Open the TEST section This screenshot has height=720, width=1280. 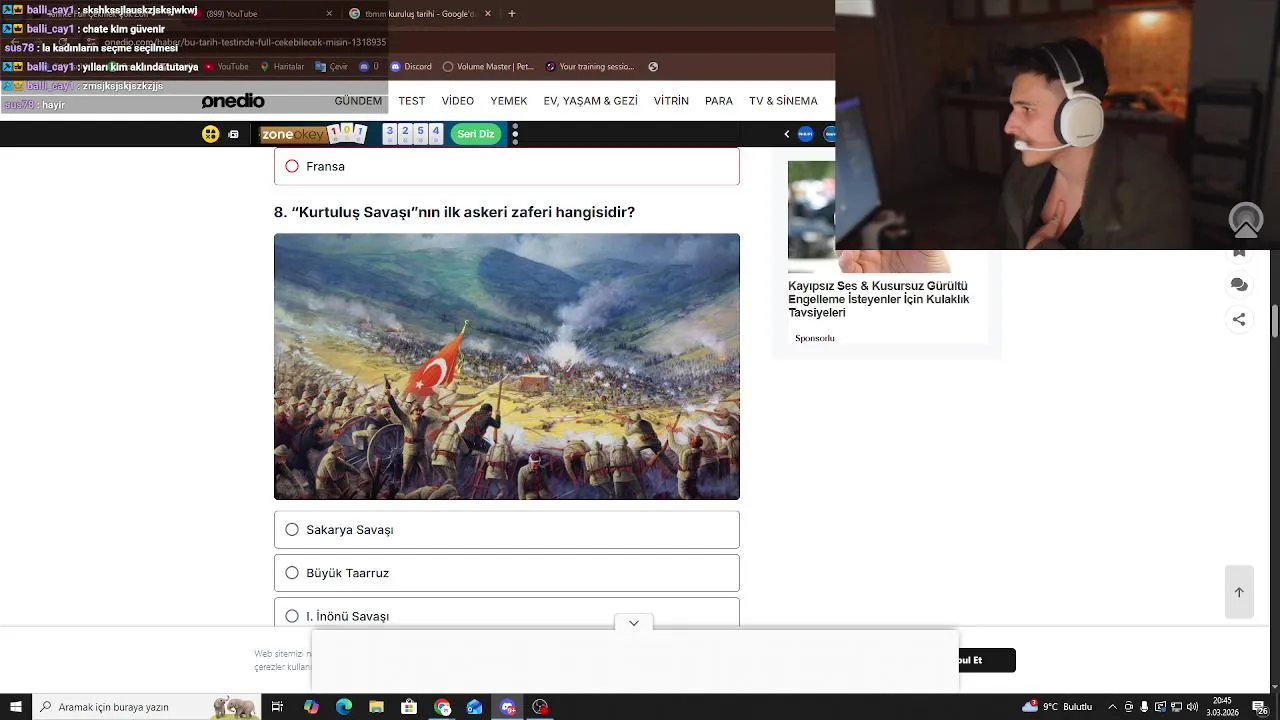point(411,101)
